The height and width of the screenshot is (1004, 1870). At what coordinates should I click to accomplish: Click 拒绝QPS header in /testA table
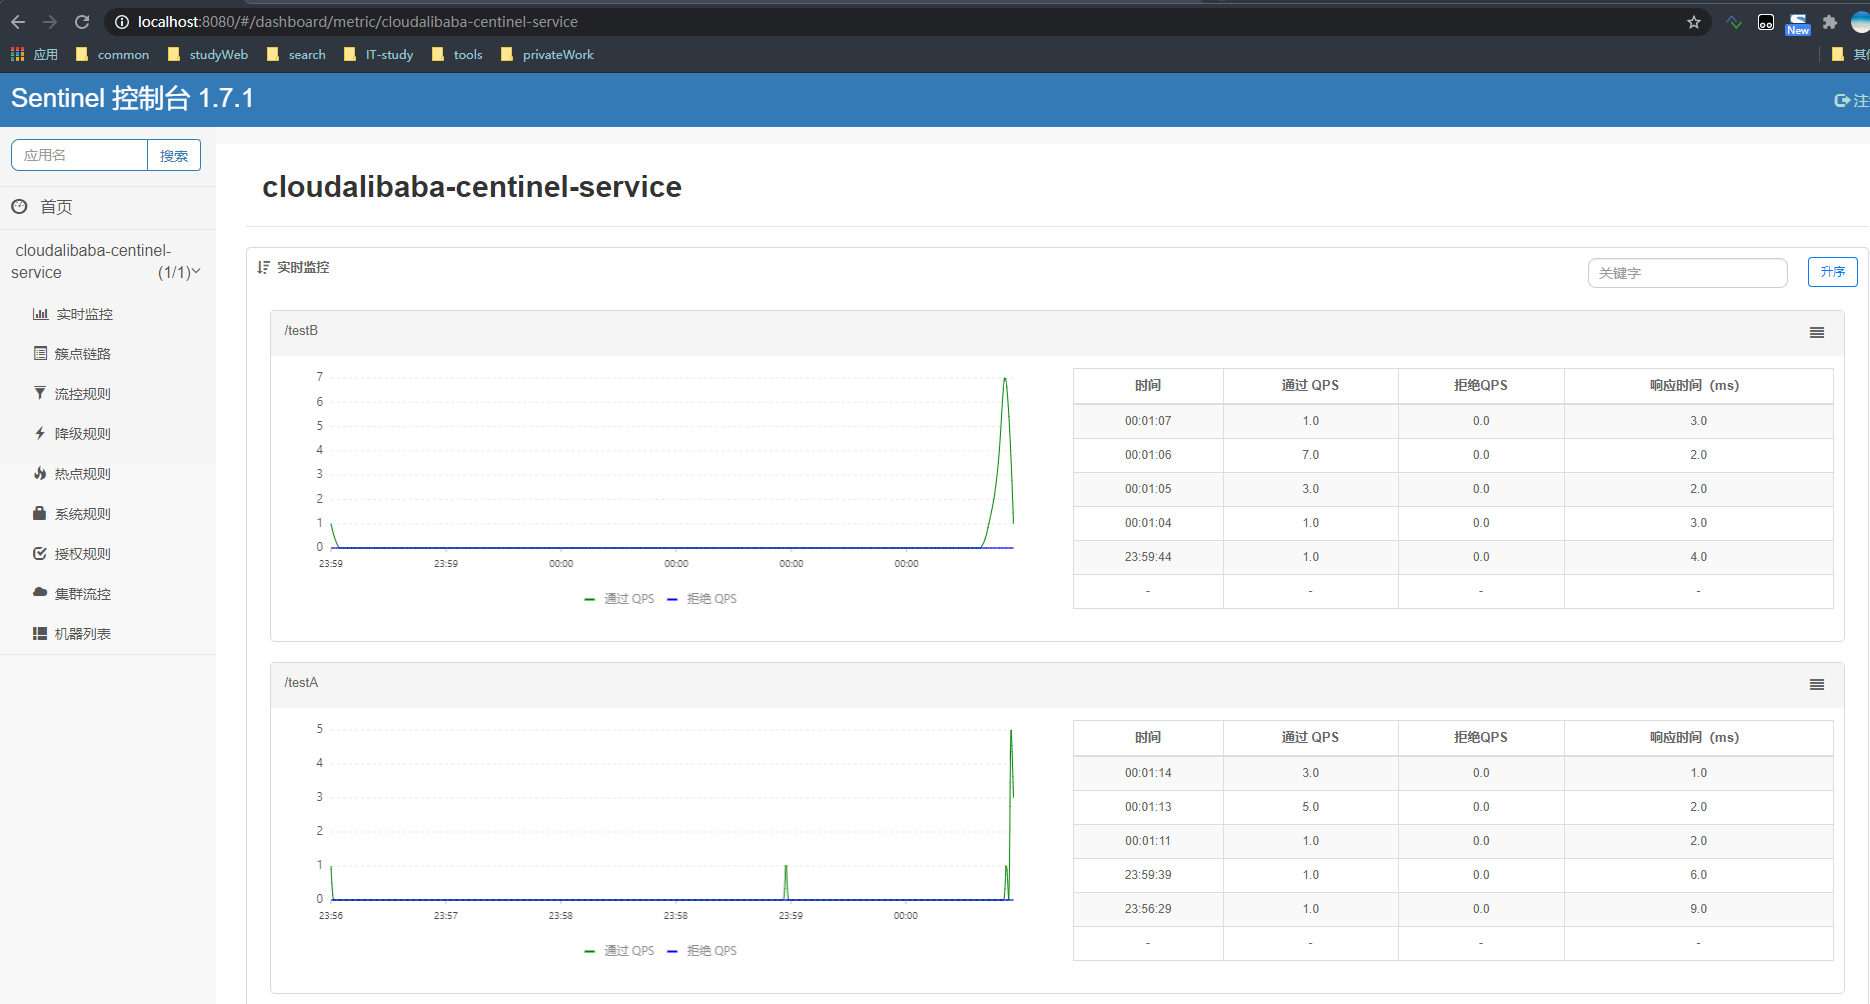click(x=1480, y=737)
